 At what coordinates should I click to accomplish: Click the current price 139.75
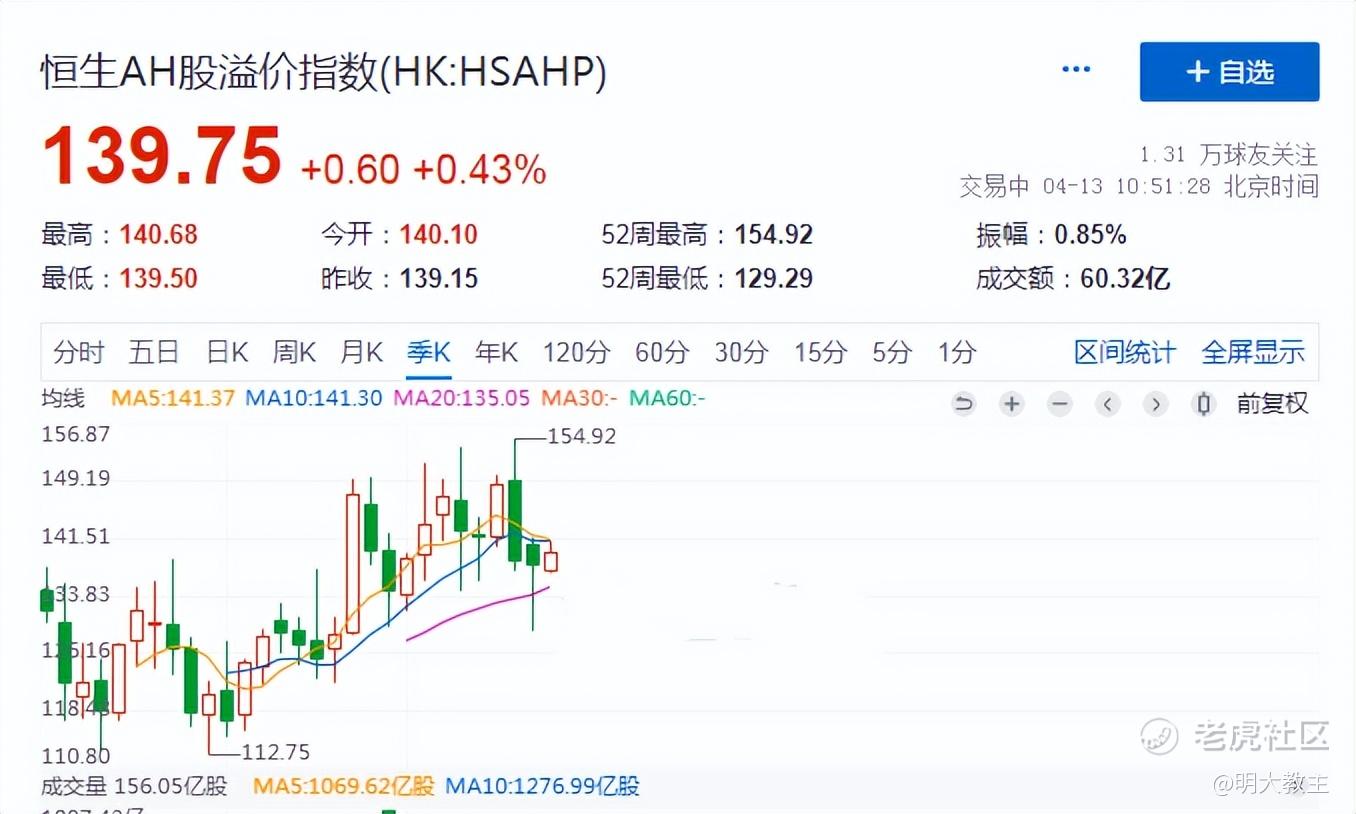[162, 156]
